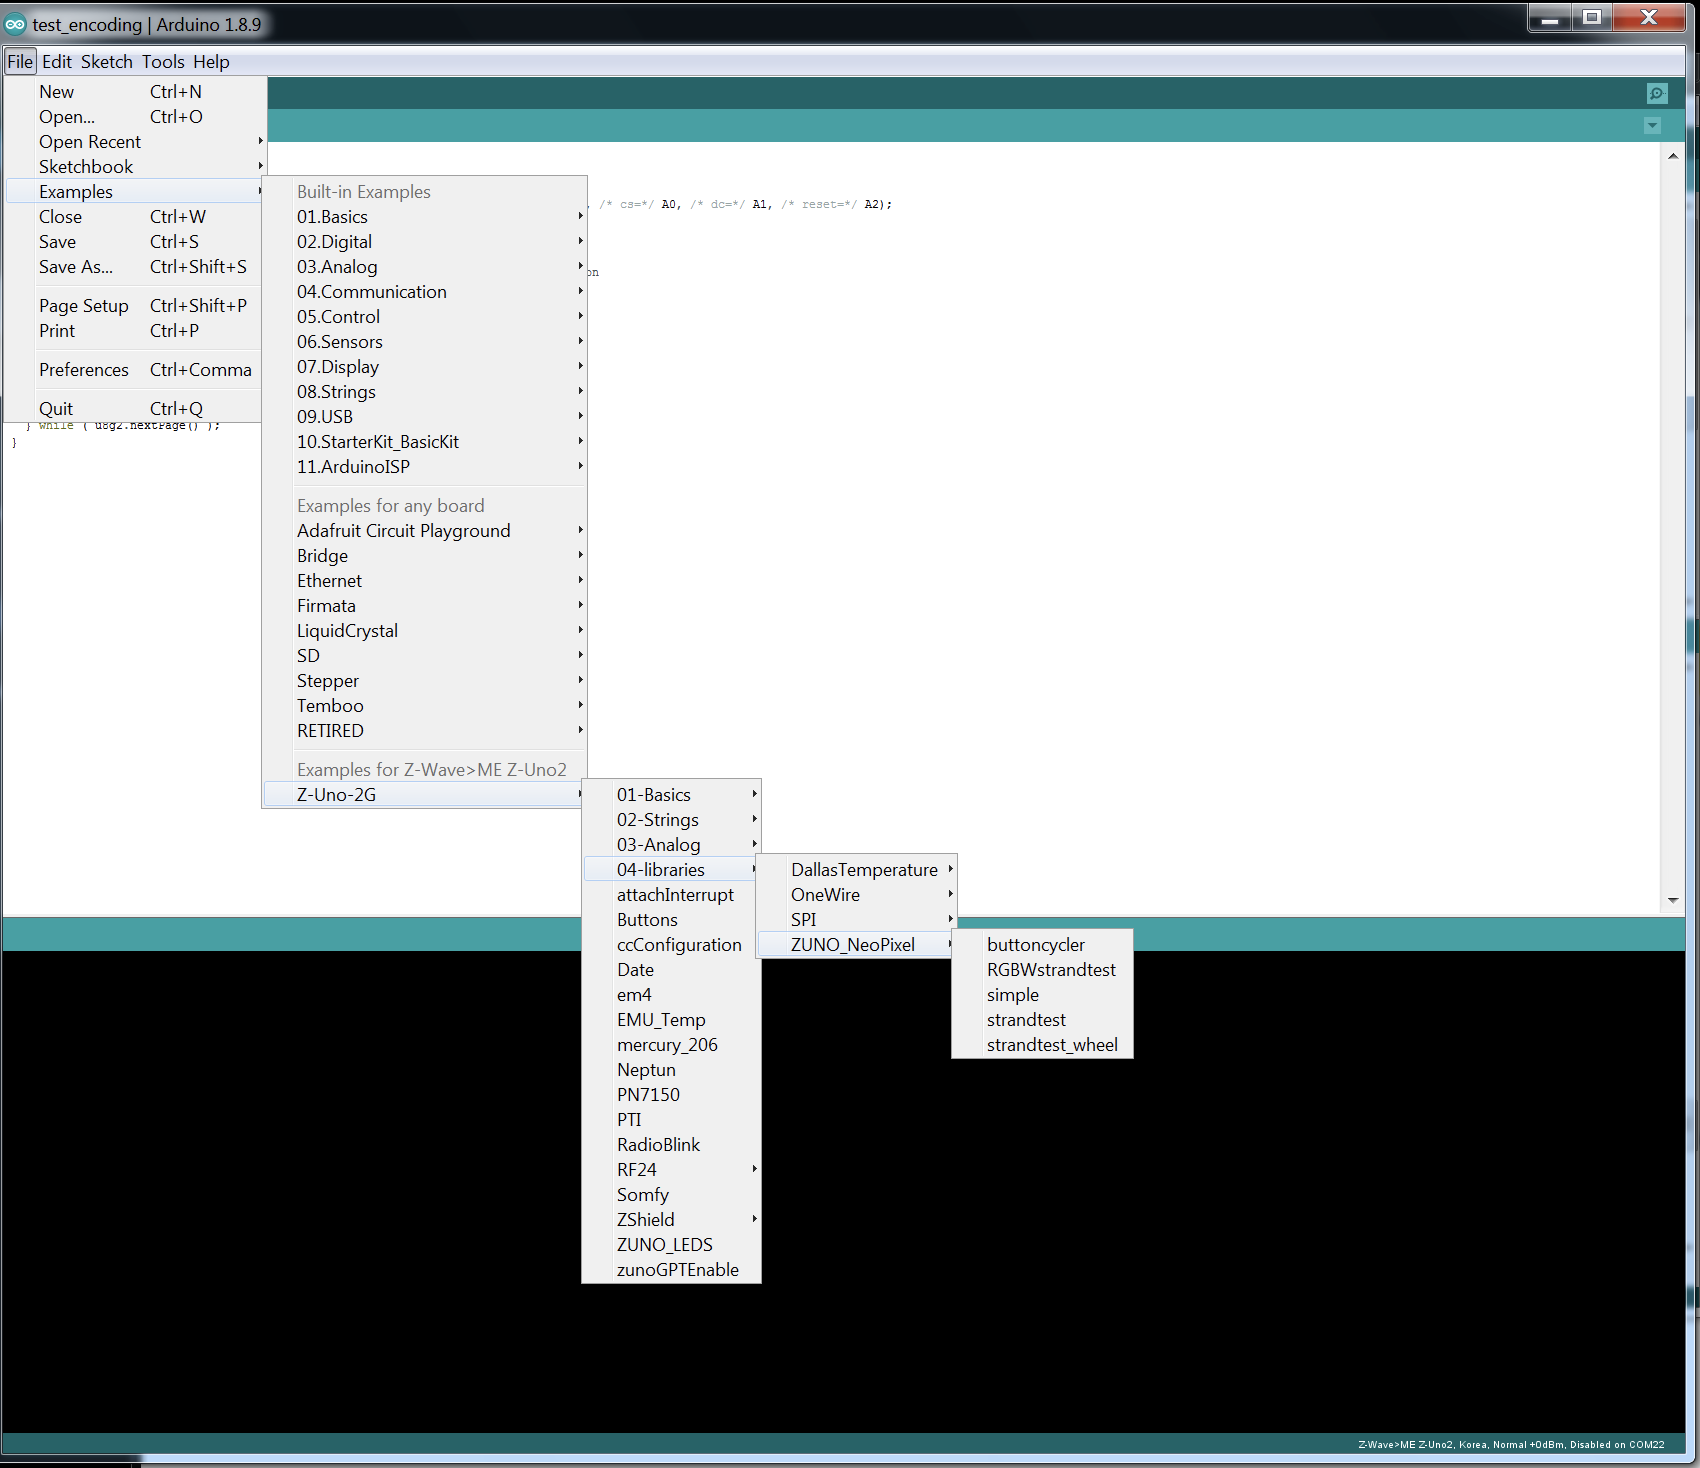Viewport: 1700px width, 1468px height.
Task: Expand the 02.Digital examples submenu
Action: pos(425,241)
